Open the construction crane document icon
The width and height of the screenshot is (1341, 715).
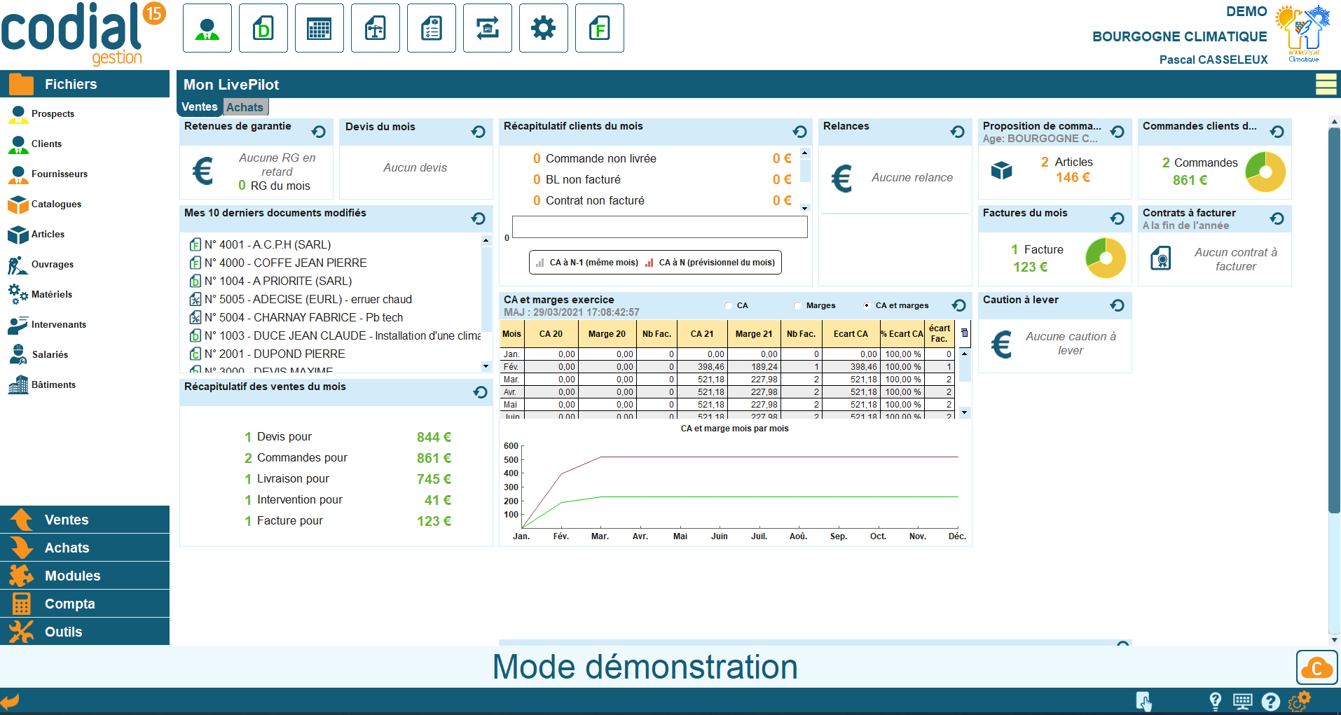[x=376, y=28]
